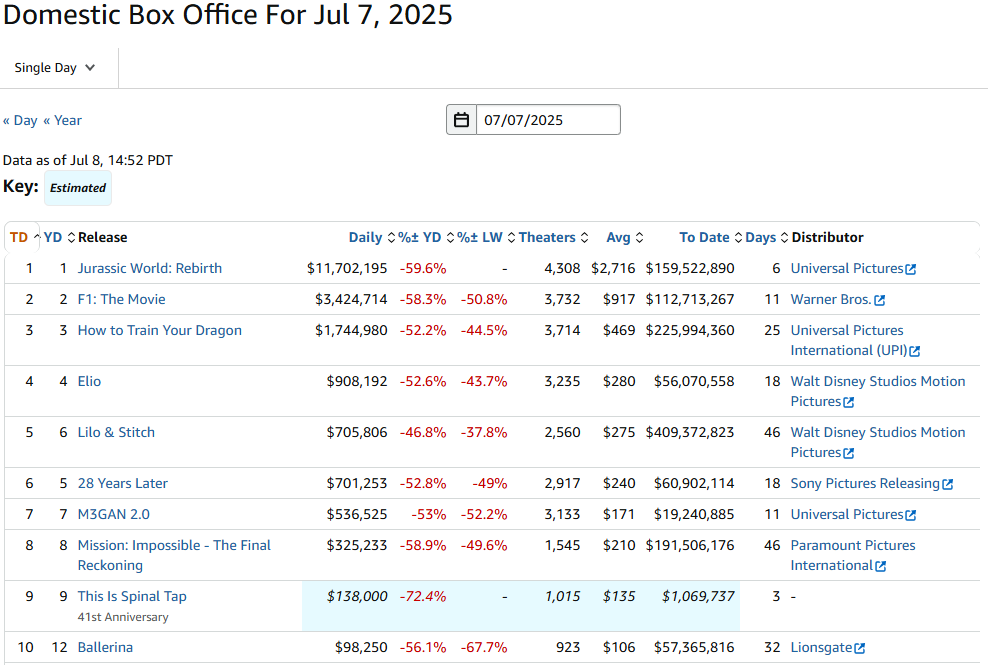Sort table by TD column
The image size is (988, 665).
(25, 237)
